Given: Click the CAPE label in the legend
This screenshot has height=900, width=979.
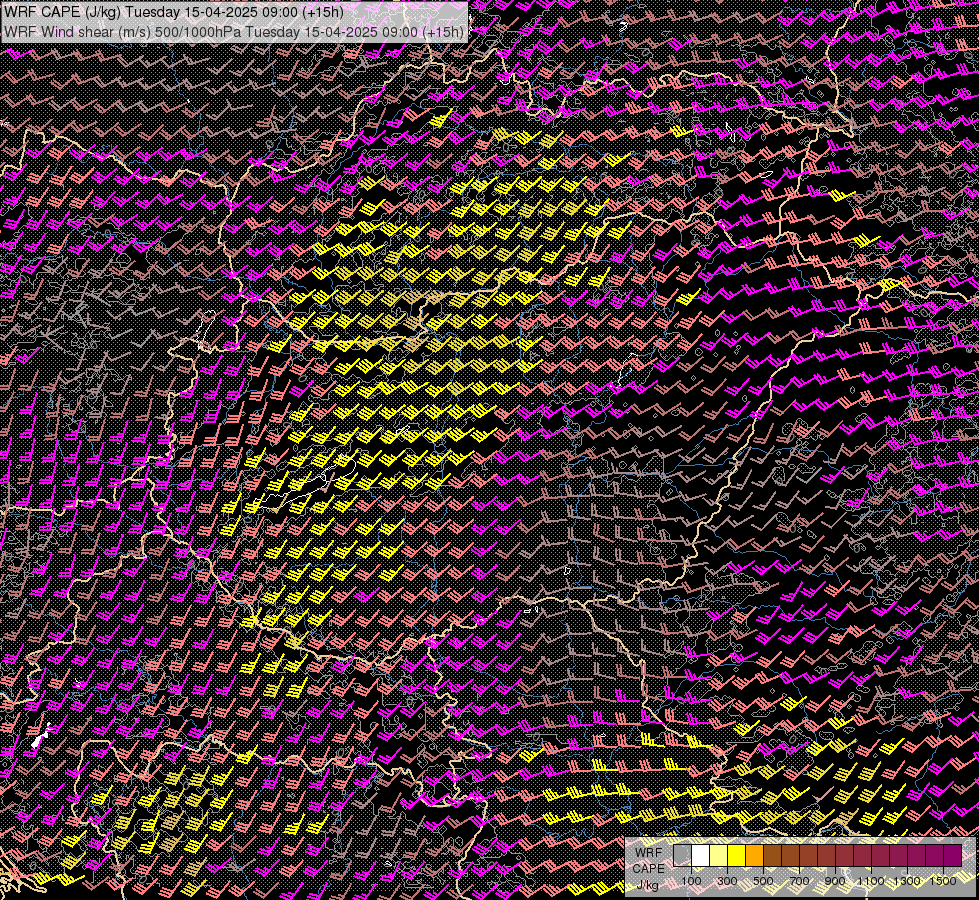Looking at the screenshot, I should point(649,869).
